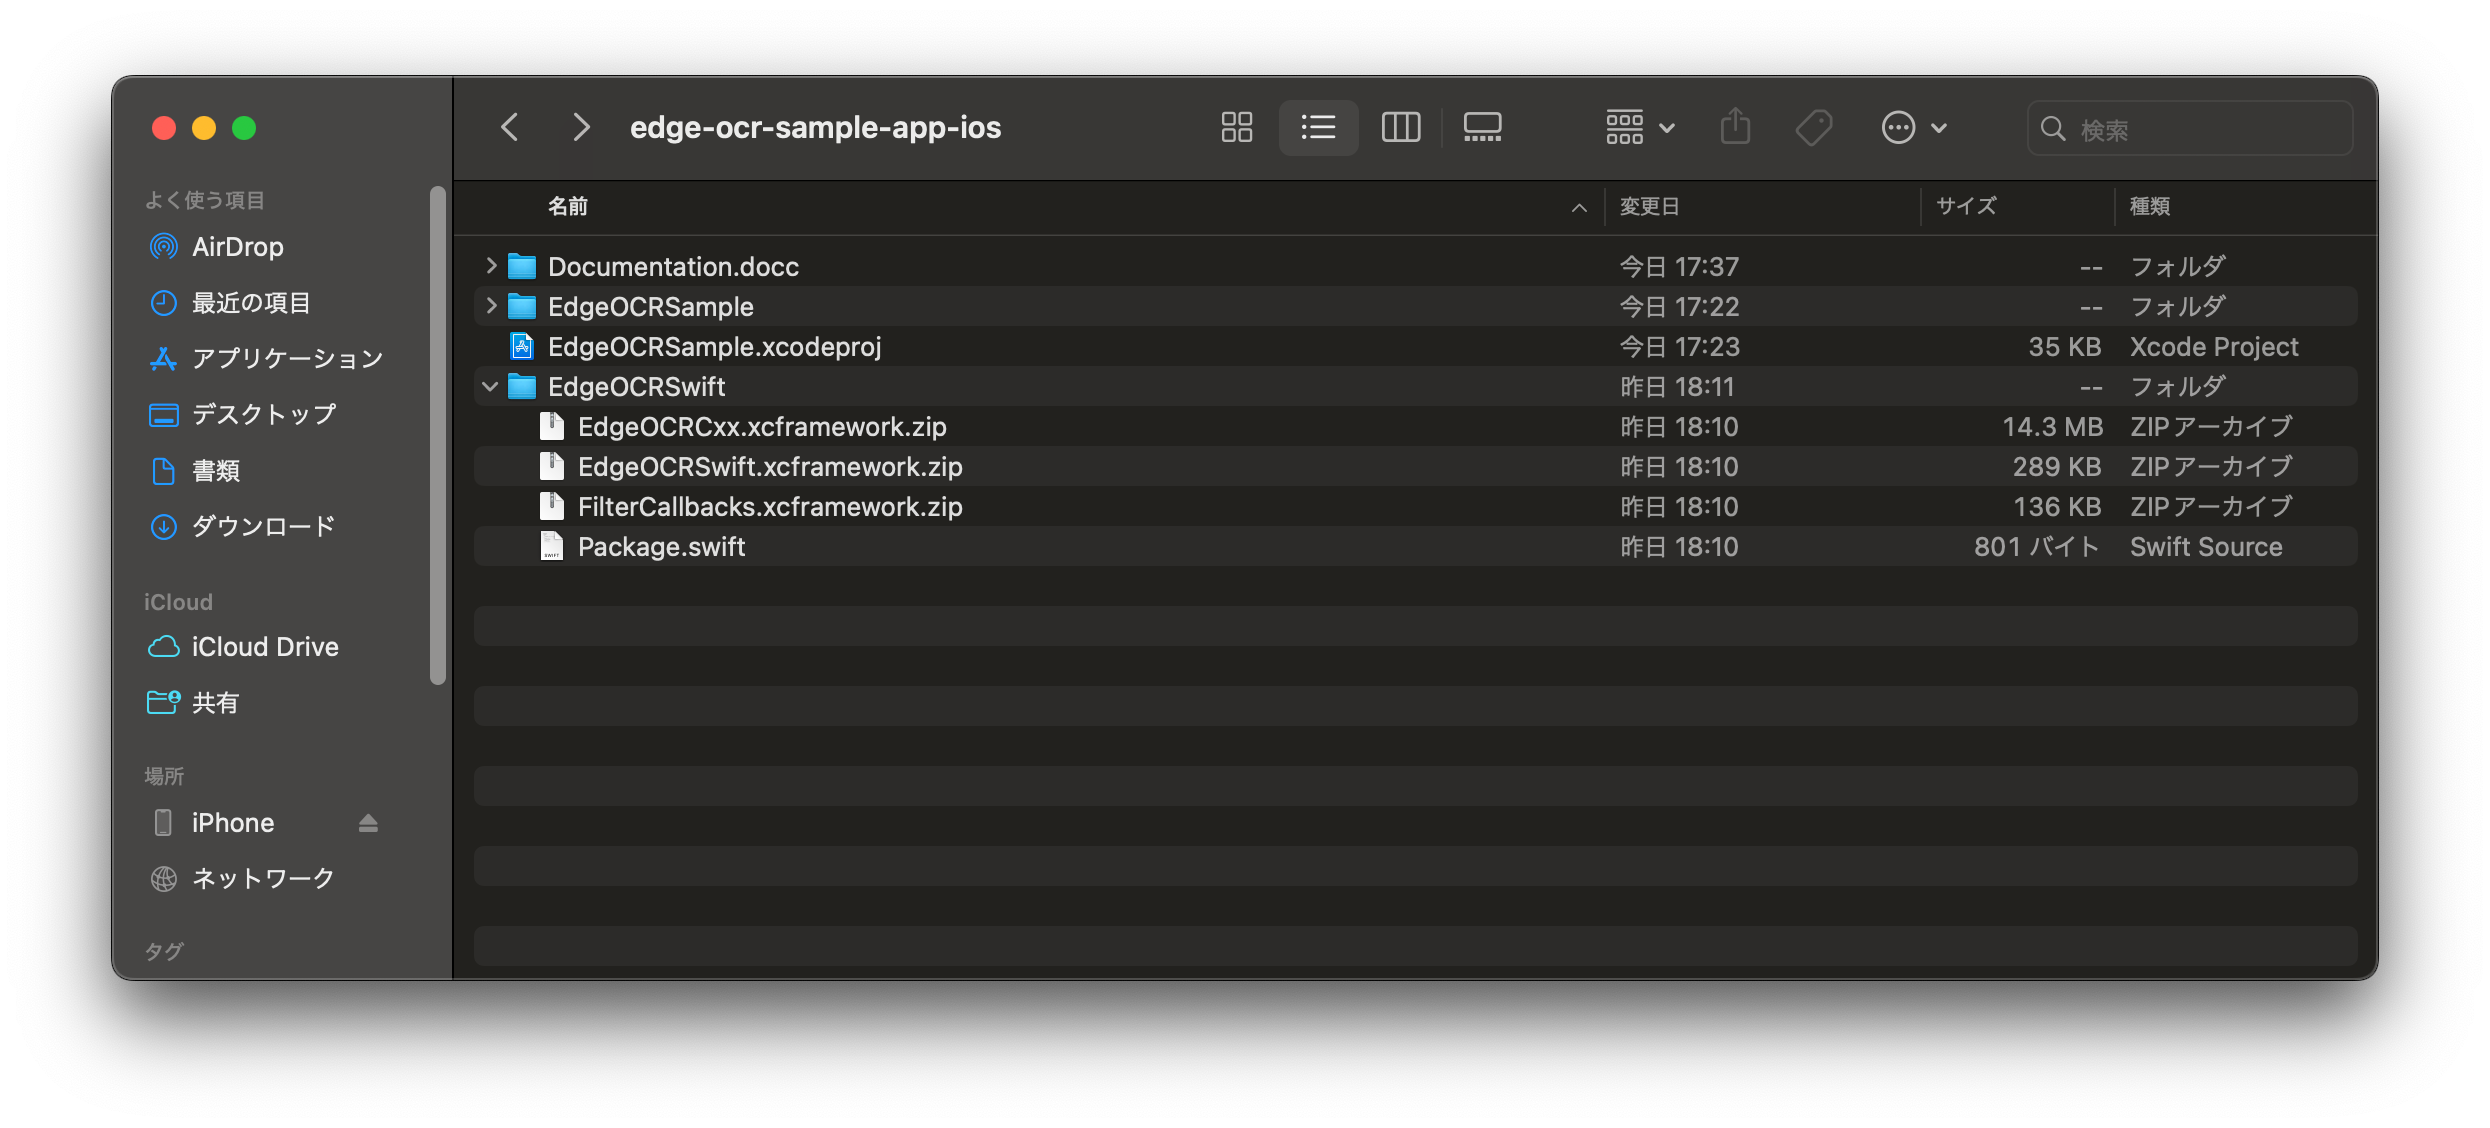
Task: Select the FilterCallbacks.xcframework.zip file name
Action: click(x=770, y=507)
